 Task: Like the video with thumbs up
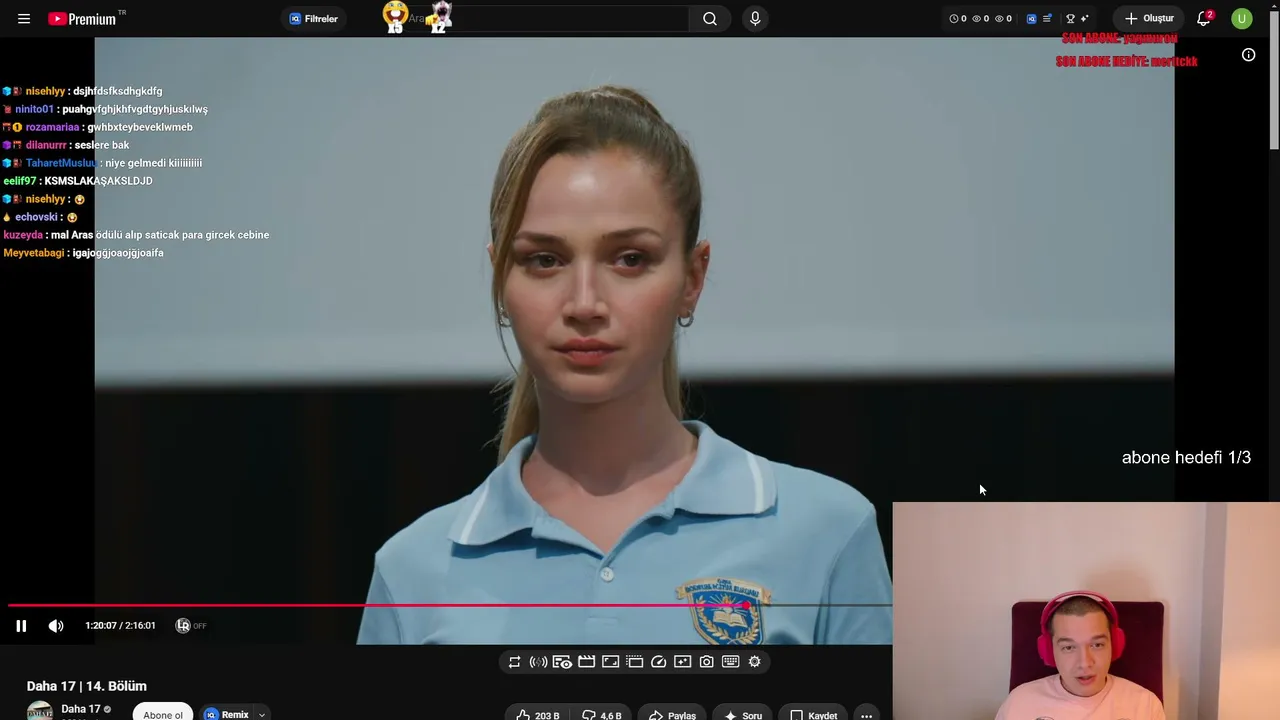pos(537,715)
